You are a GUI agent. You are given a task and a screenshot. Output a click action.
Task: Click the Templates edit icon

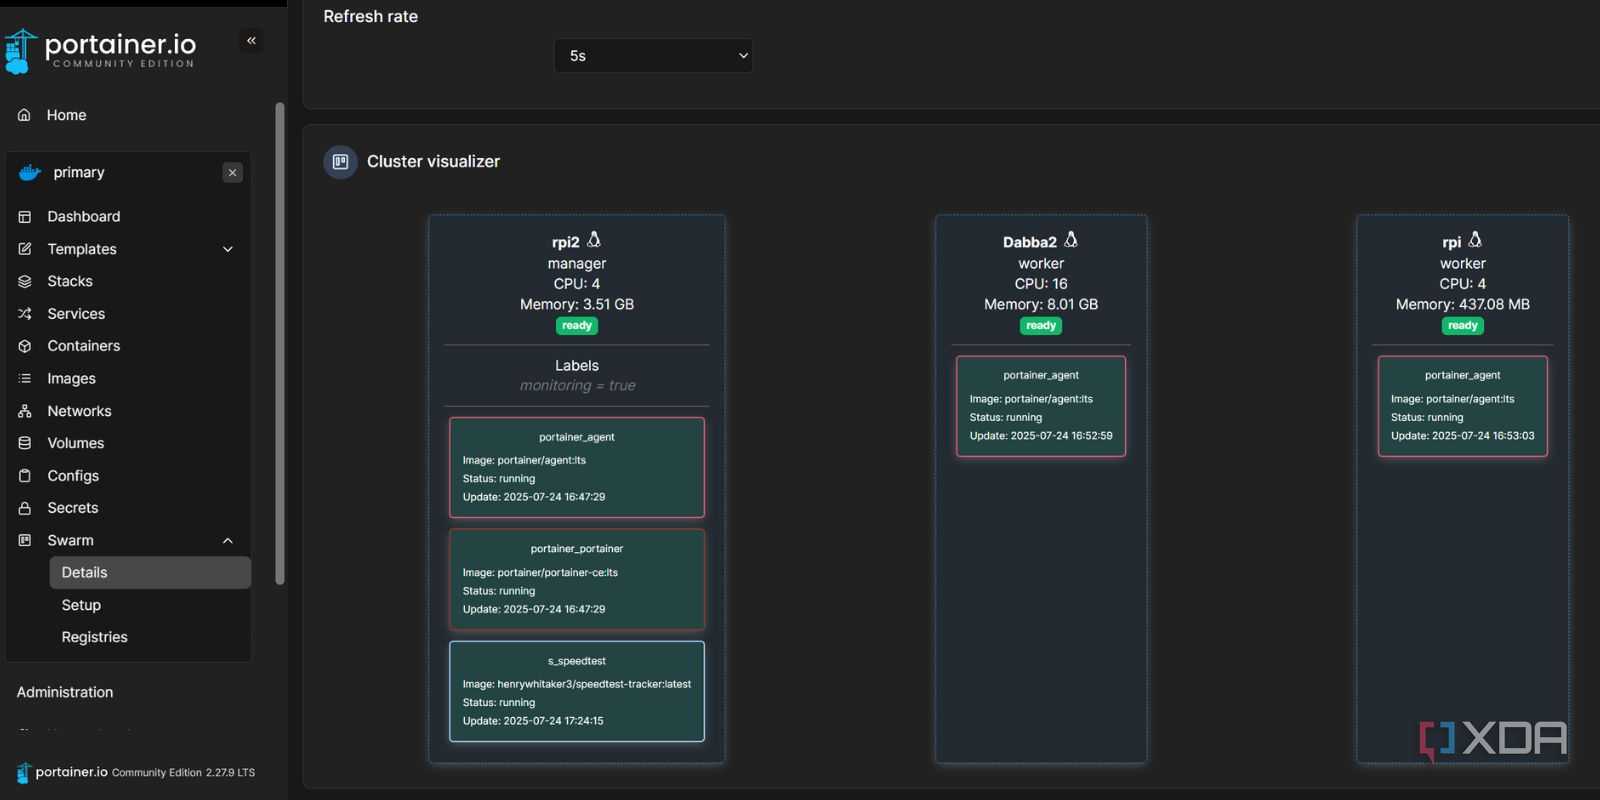(x=25, y=249)
